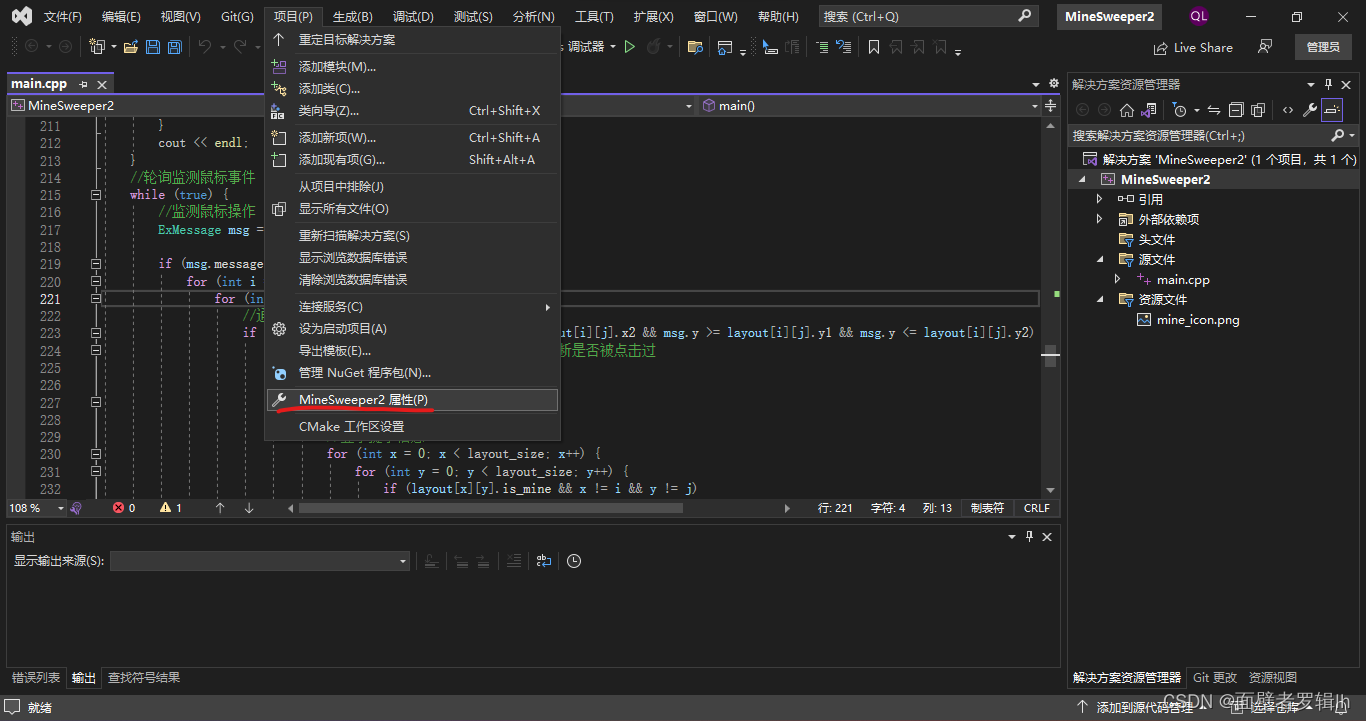This screenshot has height=721, width=1366.
Task: Pin the Output panel
Action: (1030, 537)
